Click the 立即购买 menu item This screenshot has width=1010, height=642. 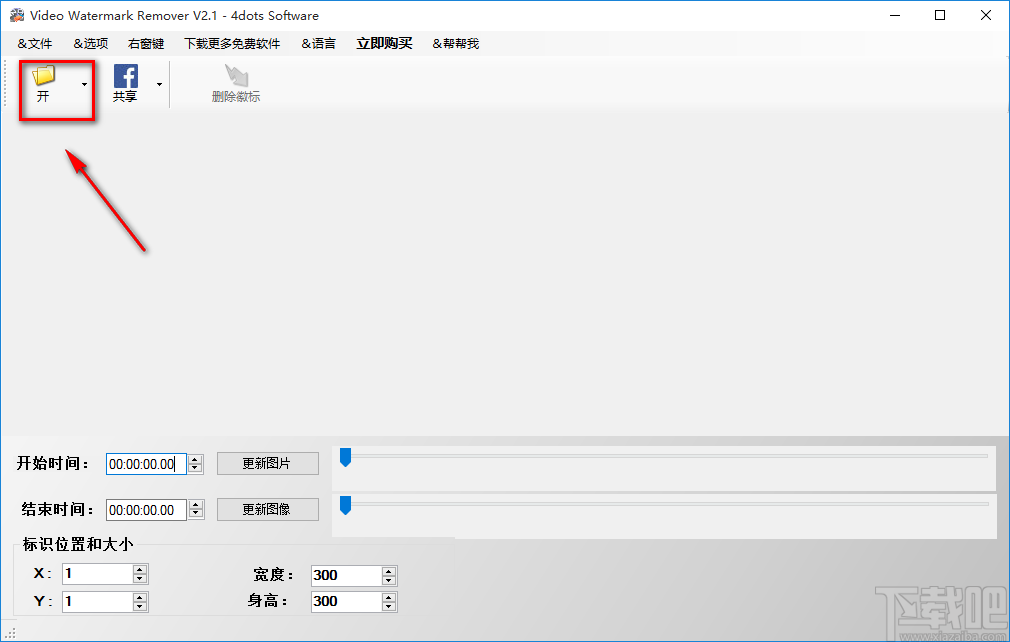tap(383, 43)
